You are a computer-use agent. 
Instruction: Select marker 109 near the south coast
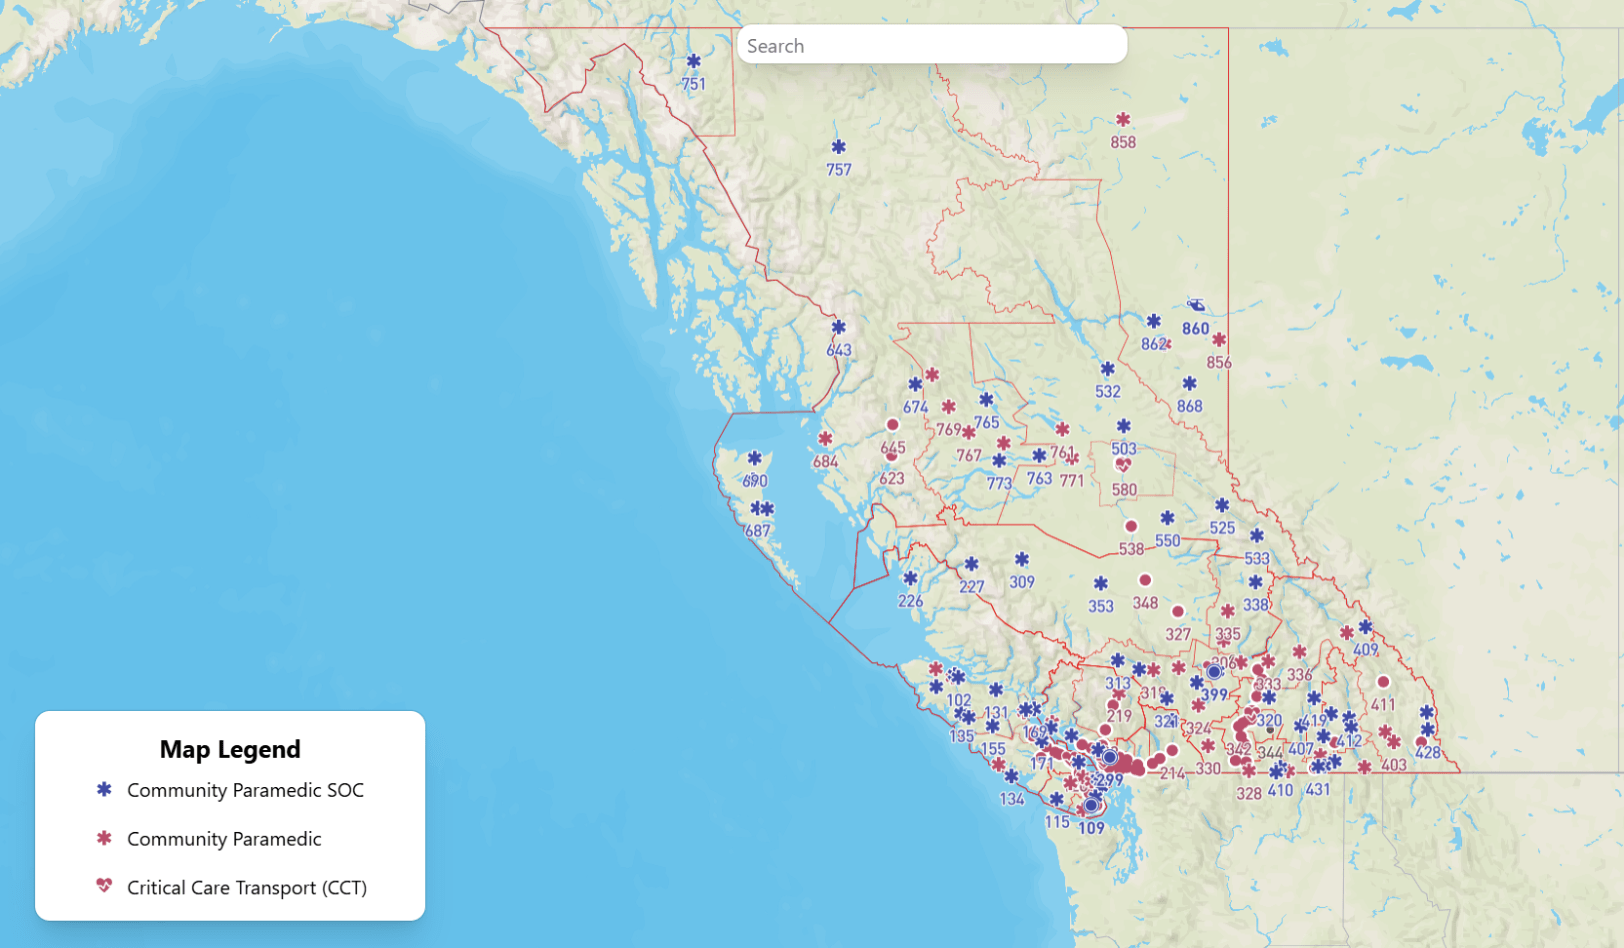1090,805
